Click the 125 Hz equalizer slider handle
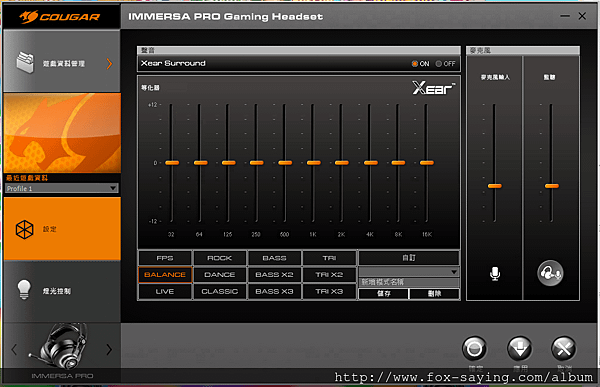 click(x=228, y=163)
